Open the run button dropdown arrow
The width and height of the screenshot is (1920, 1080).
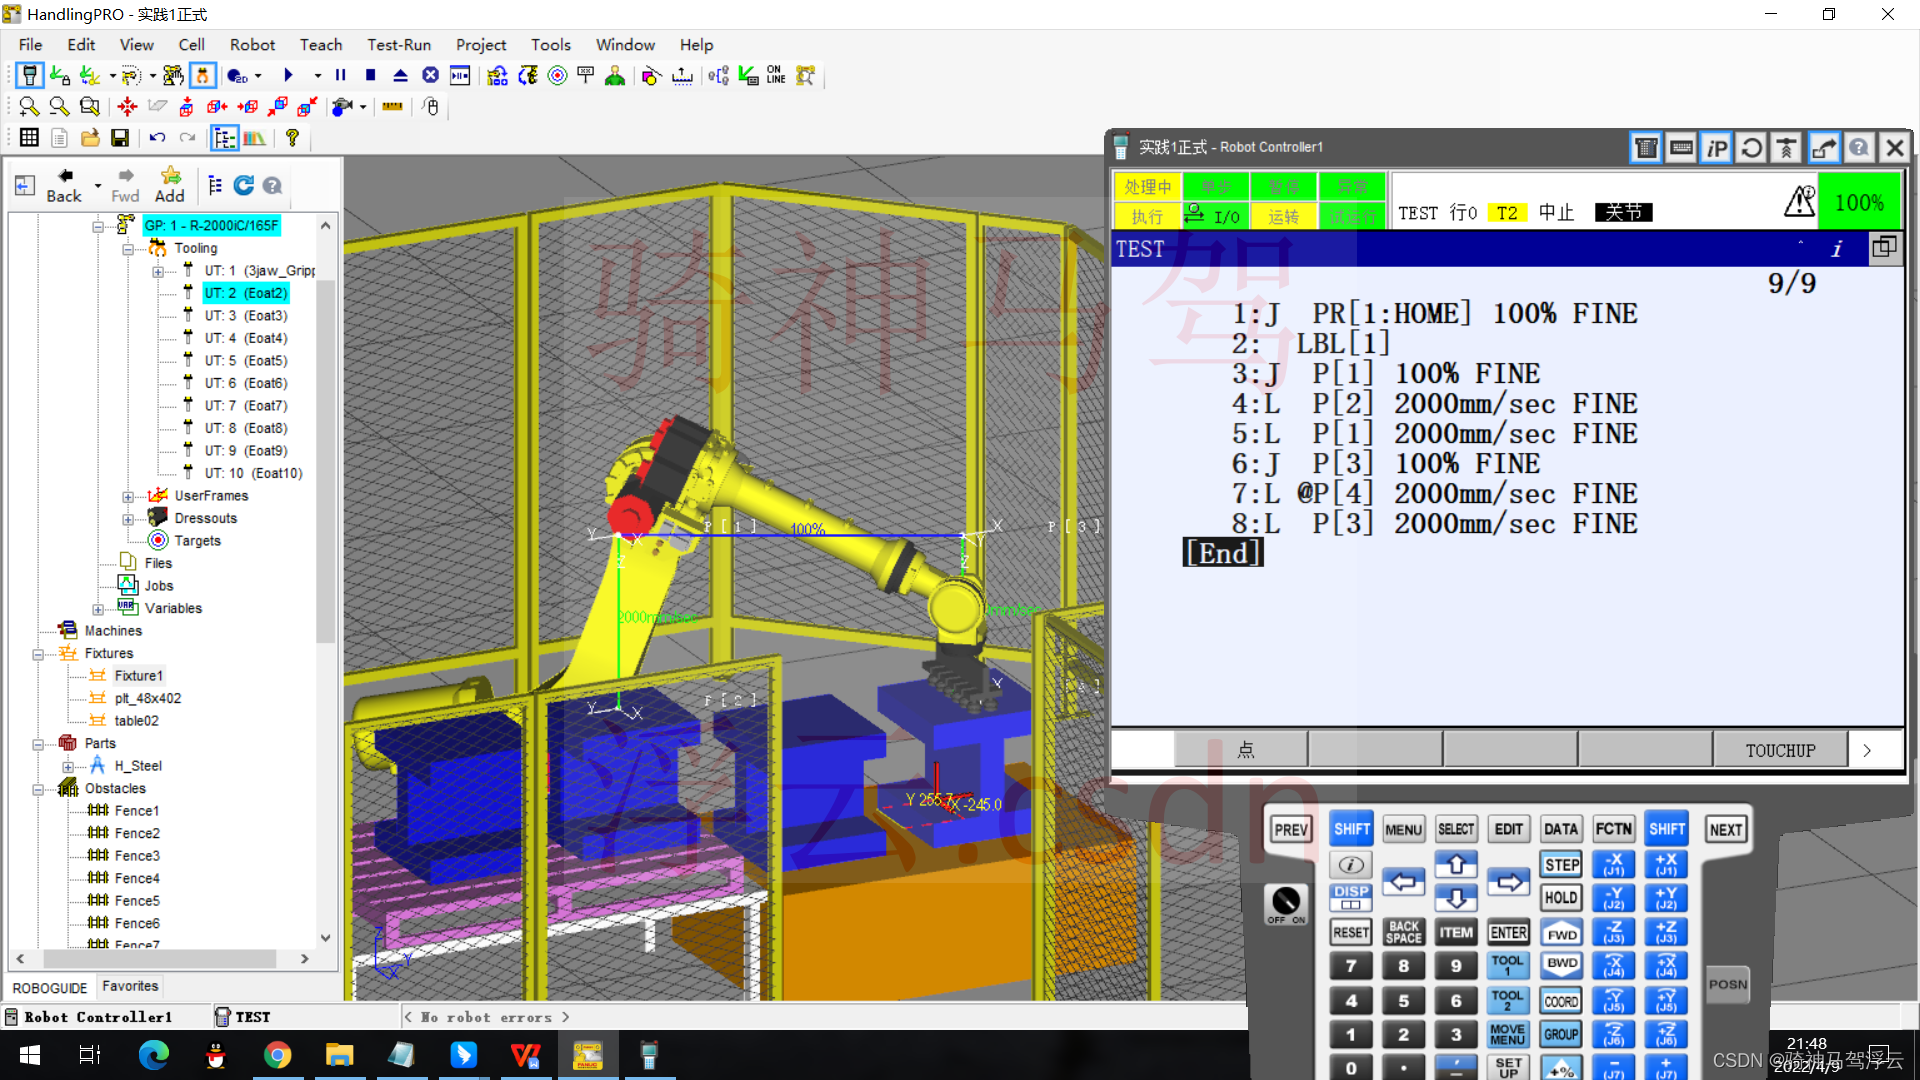317,75
